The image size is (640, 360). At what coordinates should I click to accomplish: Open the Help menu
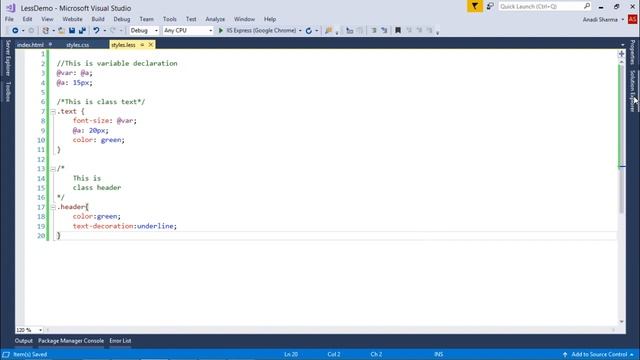point(270,19)
